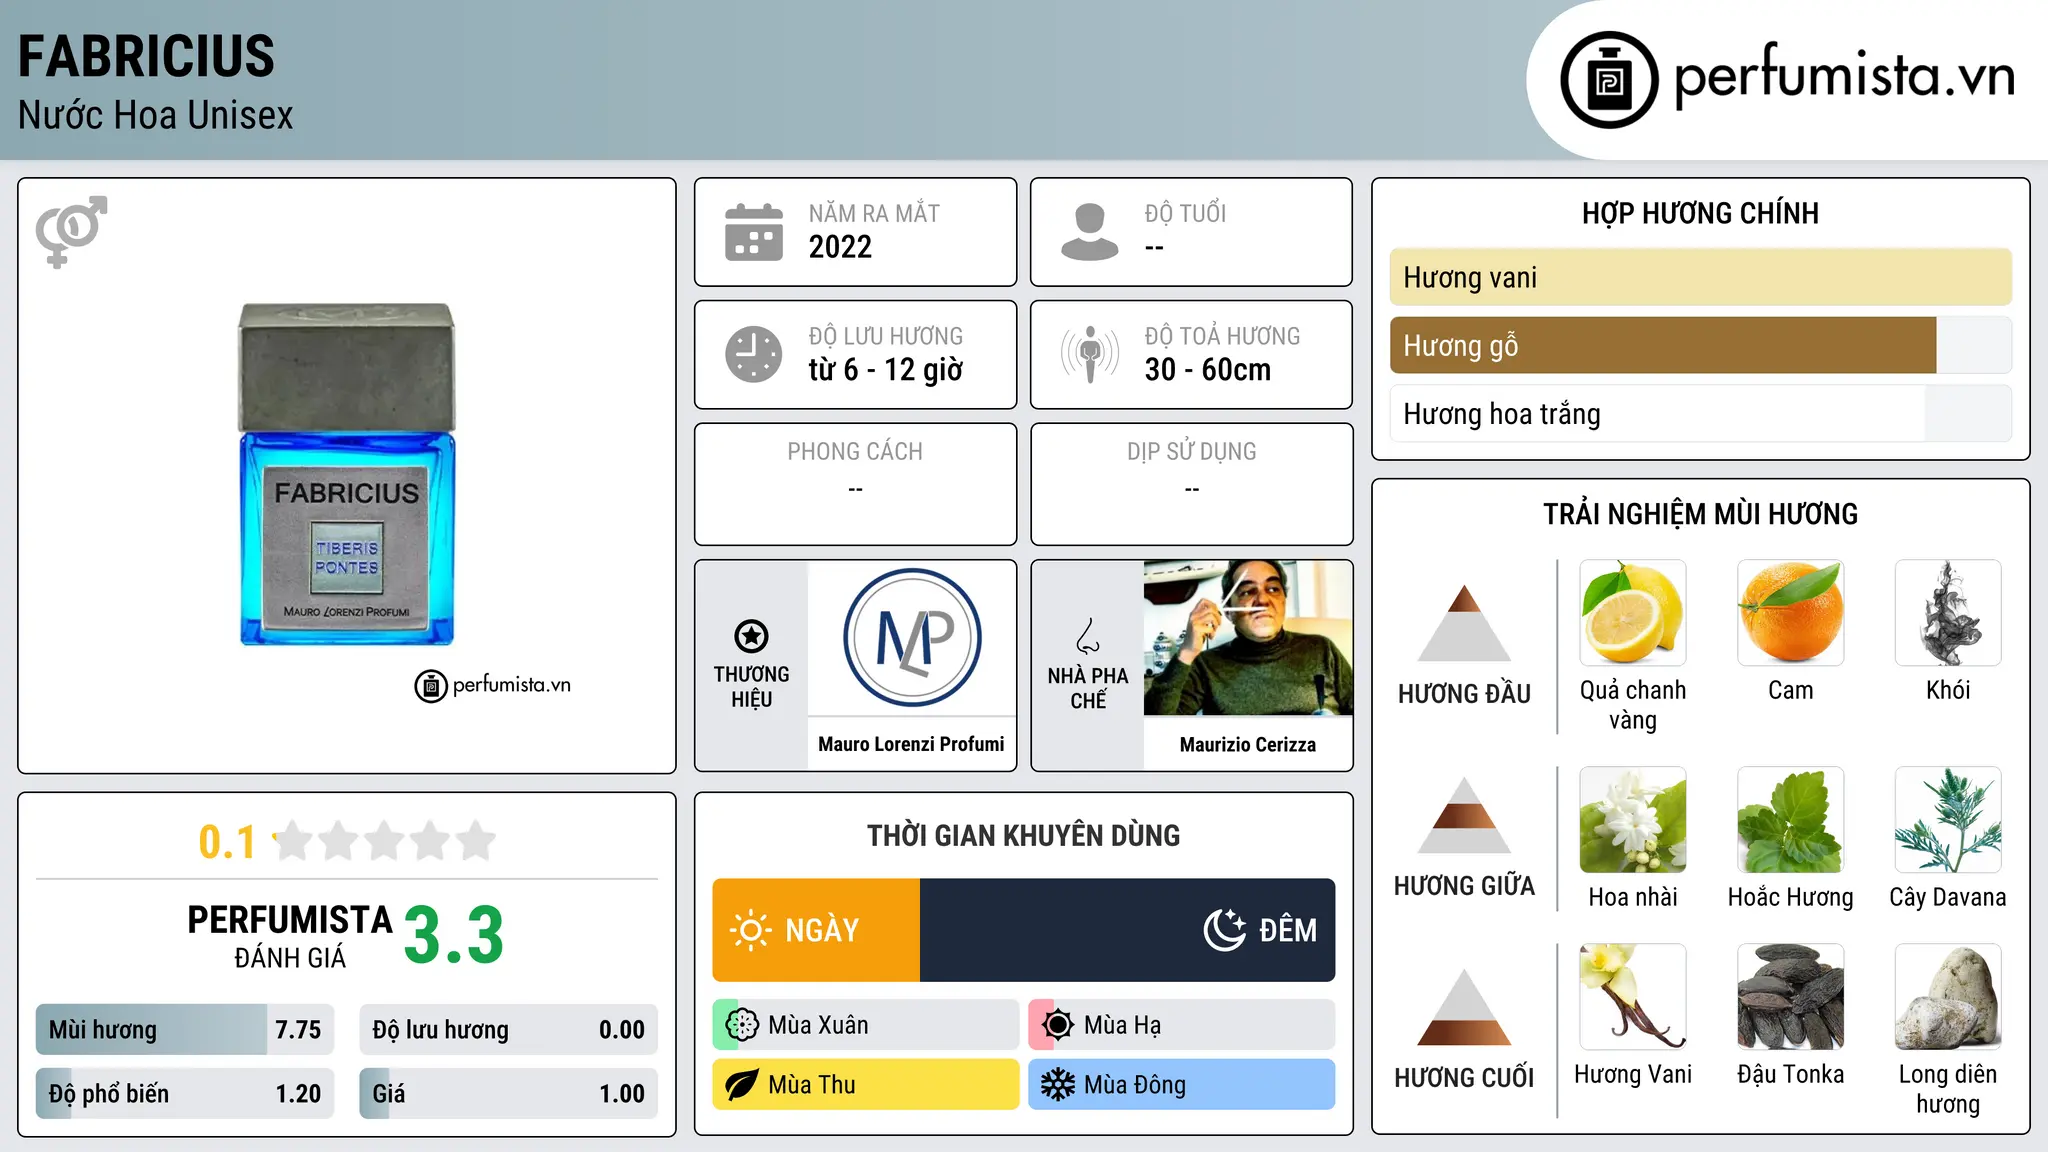Click the Hợp hương chính heading
Screen dimensions: 2048x1152
coord(1700,213)
